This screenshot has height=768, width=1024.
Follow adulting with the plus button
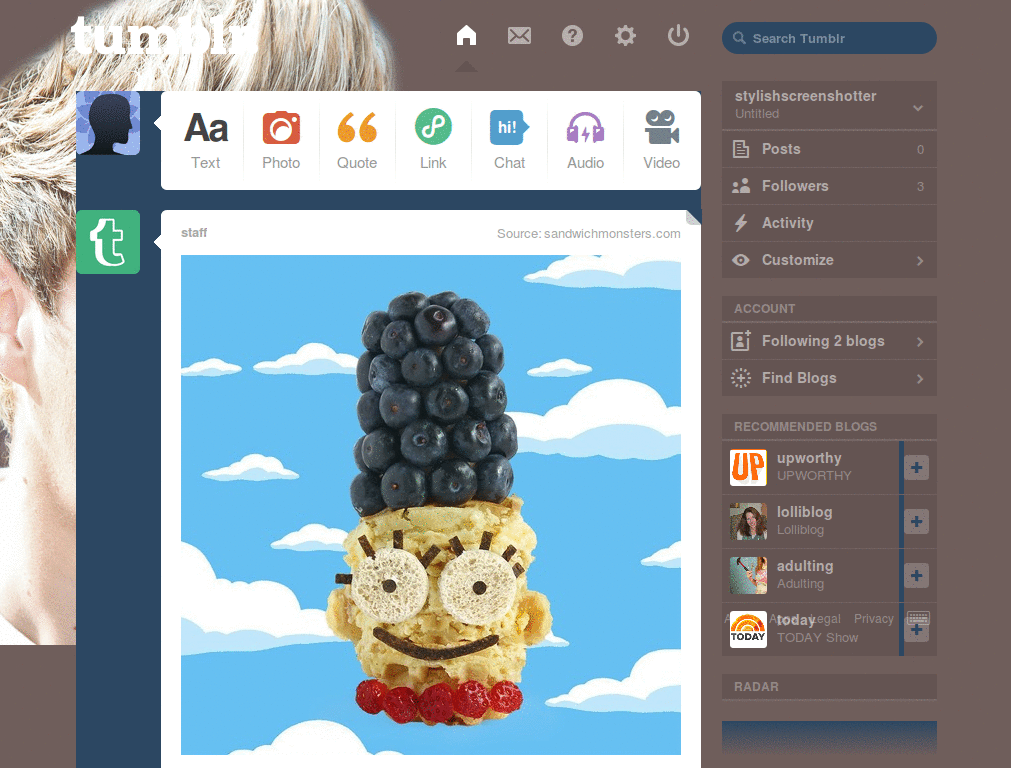point(916,575)
